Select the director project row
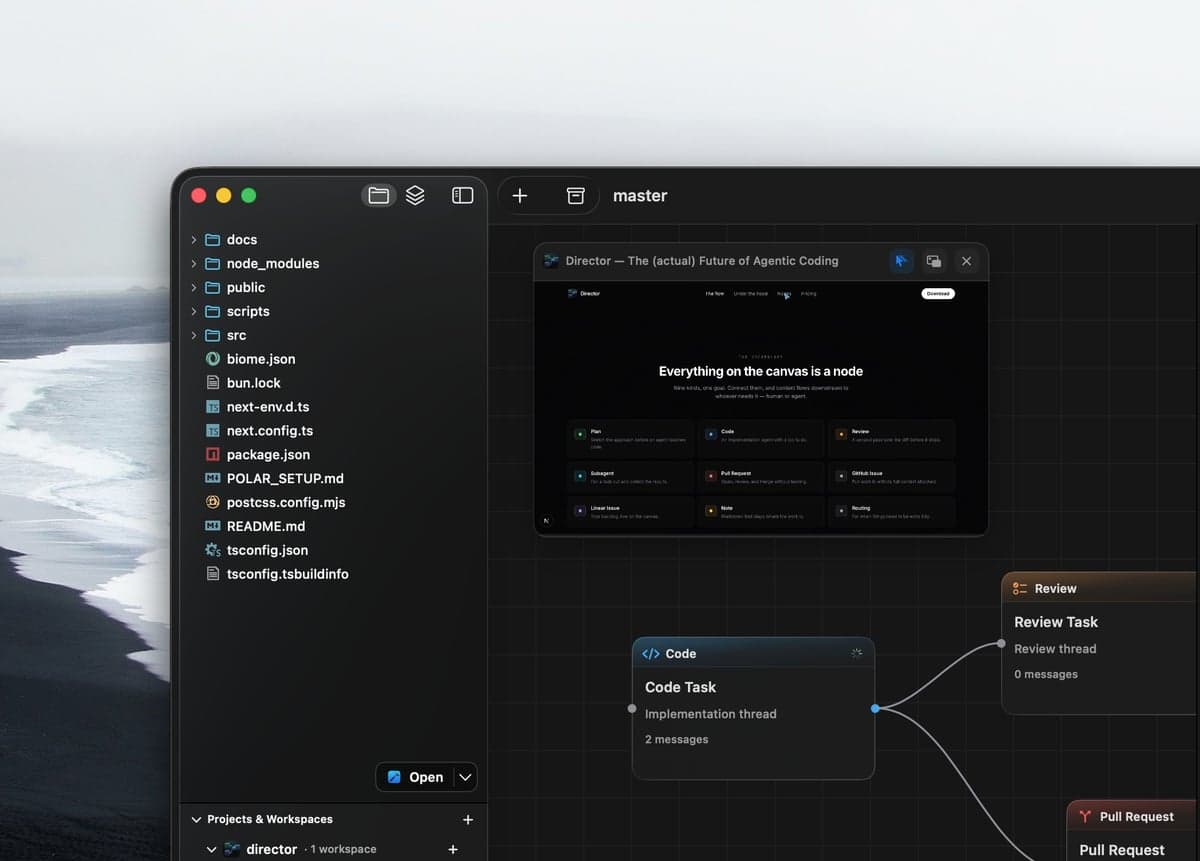The height and width of the screenshot is (861, 1200). coord(332,850)
